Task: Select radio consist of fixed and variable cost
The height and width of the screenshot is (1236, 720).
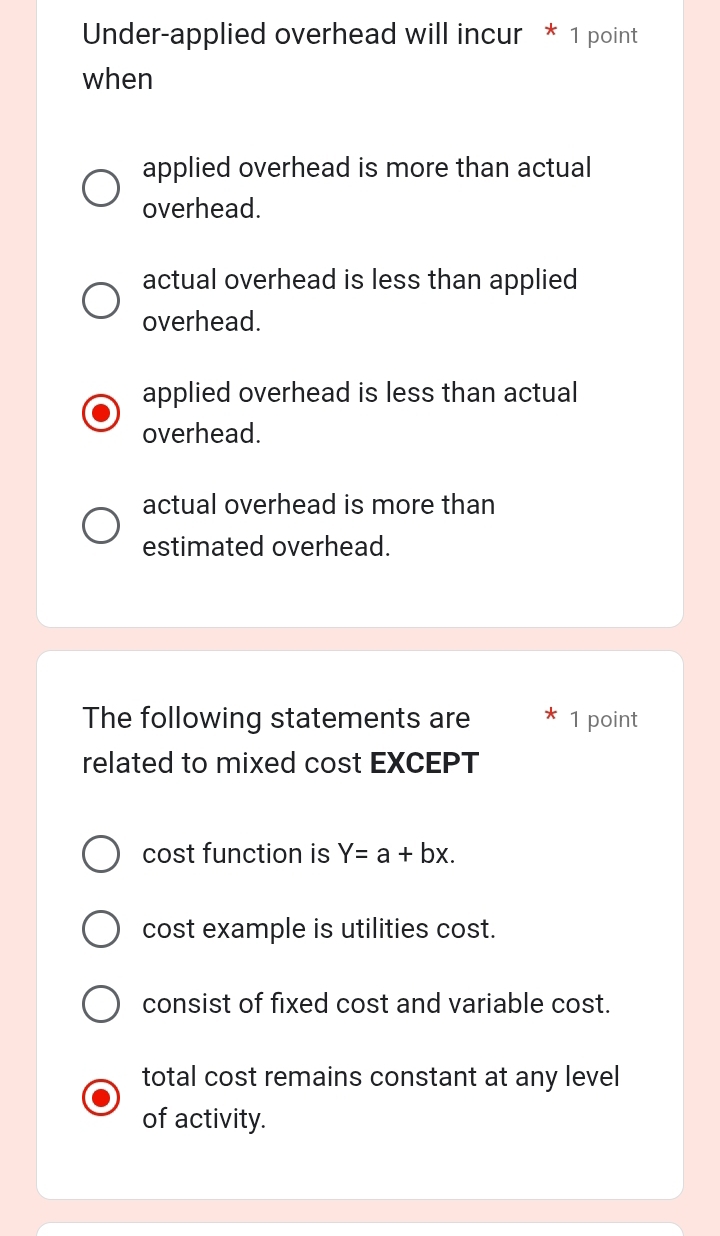Action: (100, 1004)
